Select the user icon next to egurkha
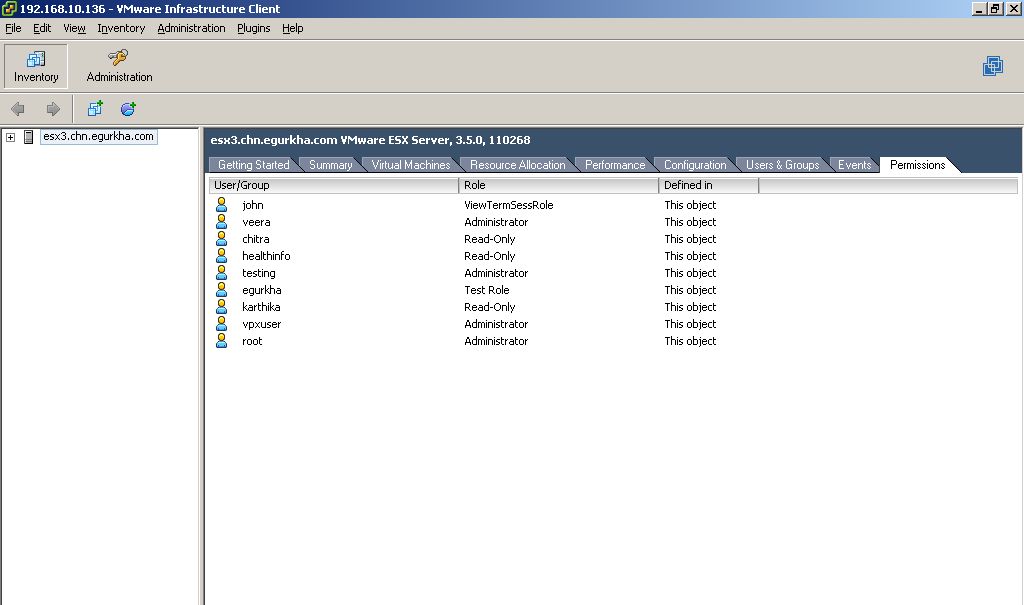The height and width of the screenshot is (605, 1024). (222, 289)
